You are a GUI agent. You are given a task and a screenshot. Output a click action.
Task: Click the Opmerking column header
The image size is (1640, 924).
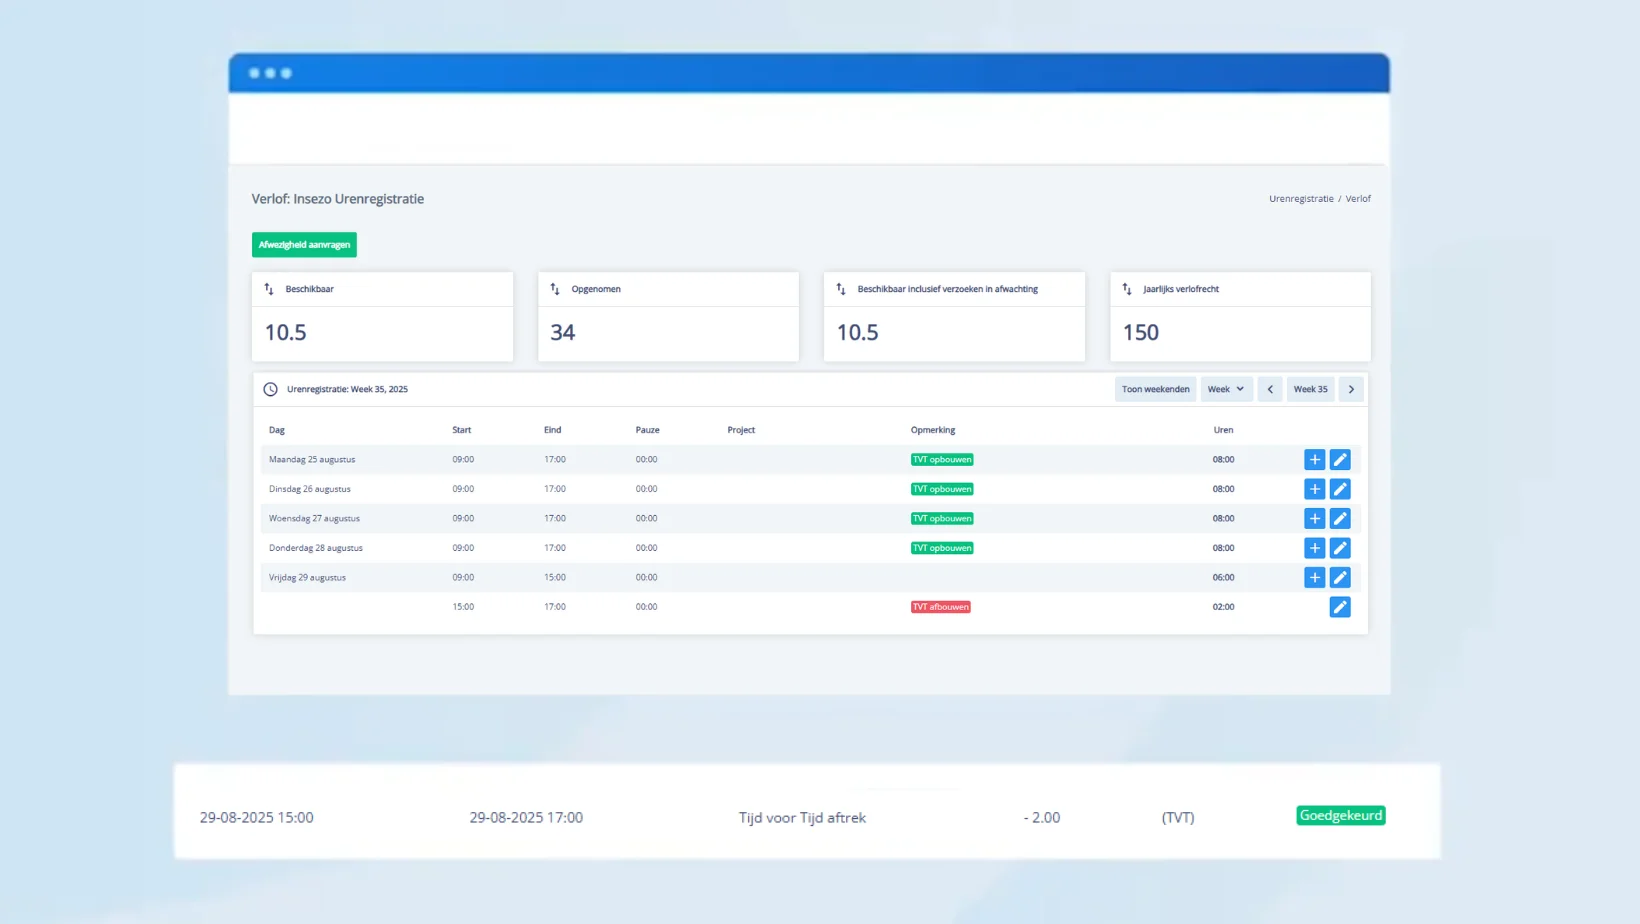(933, 430)
